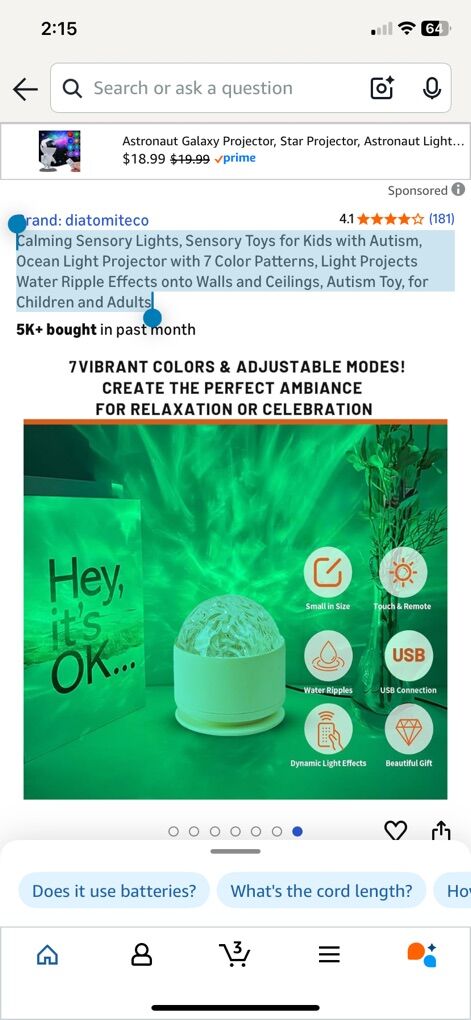The height and width of the screenshot is (1020, 471).
Task: View the 181 ratings link
Action: coord(442,219)
